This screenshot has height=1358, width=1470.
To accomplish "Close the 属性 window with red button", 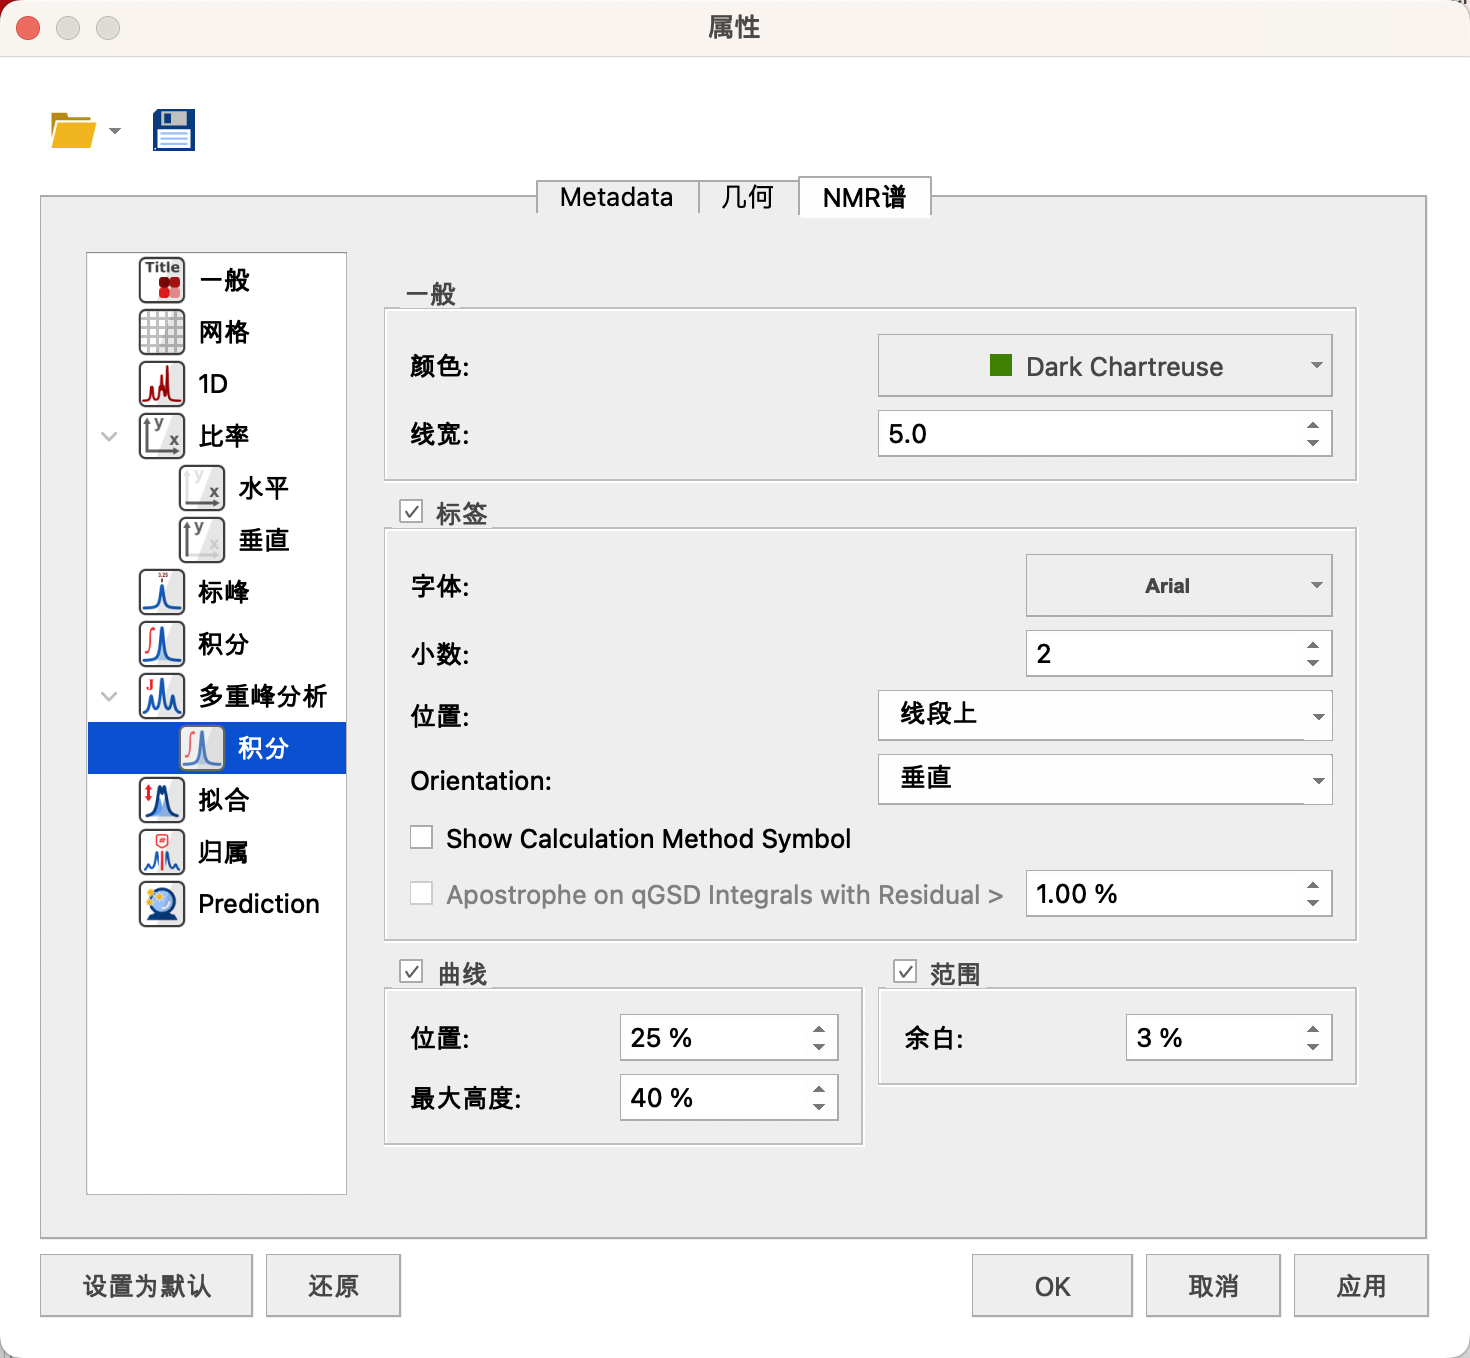I will click(x=28, y=28).
